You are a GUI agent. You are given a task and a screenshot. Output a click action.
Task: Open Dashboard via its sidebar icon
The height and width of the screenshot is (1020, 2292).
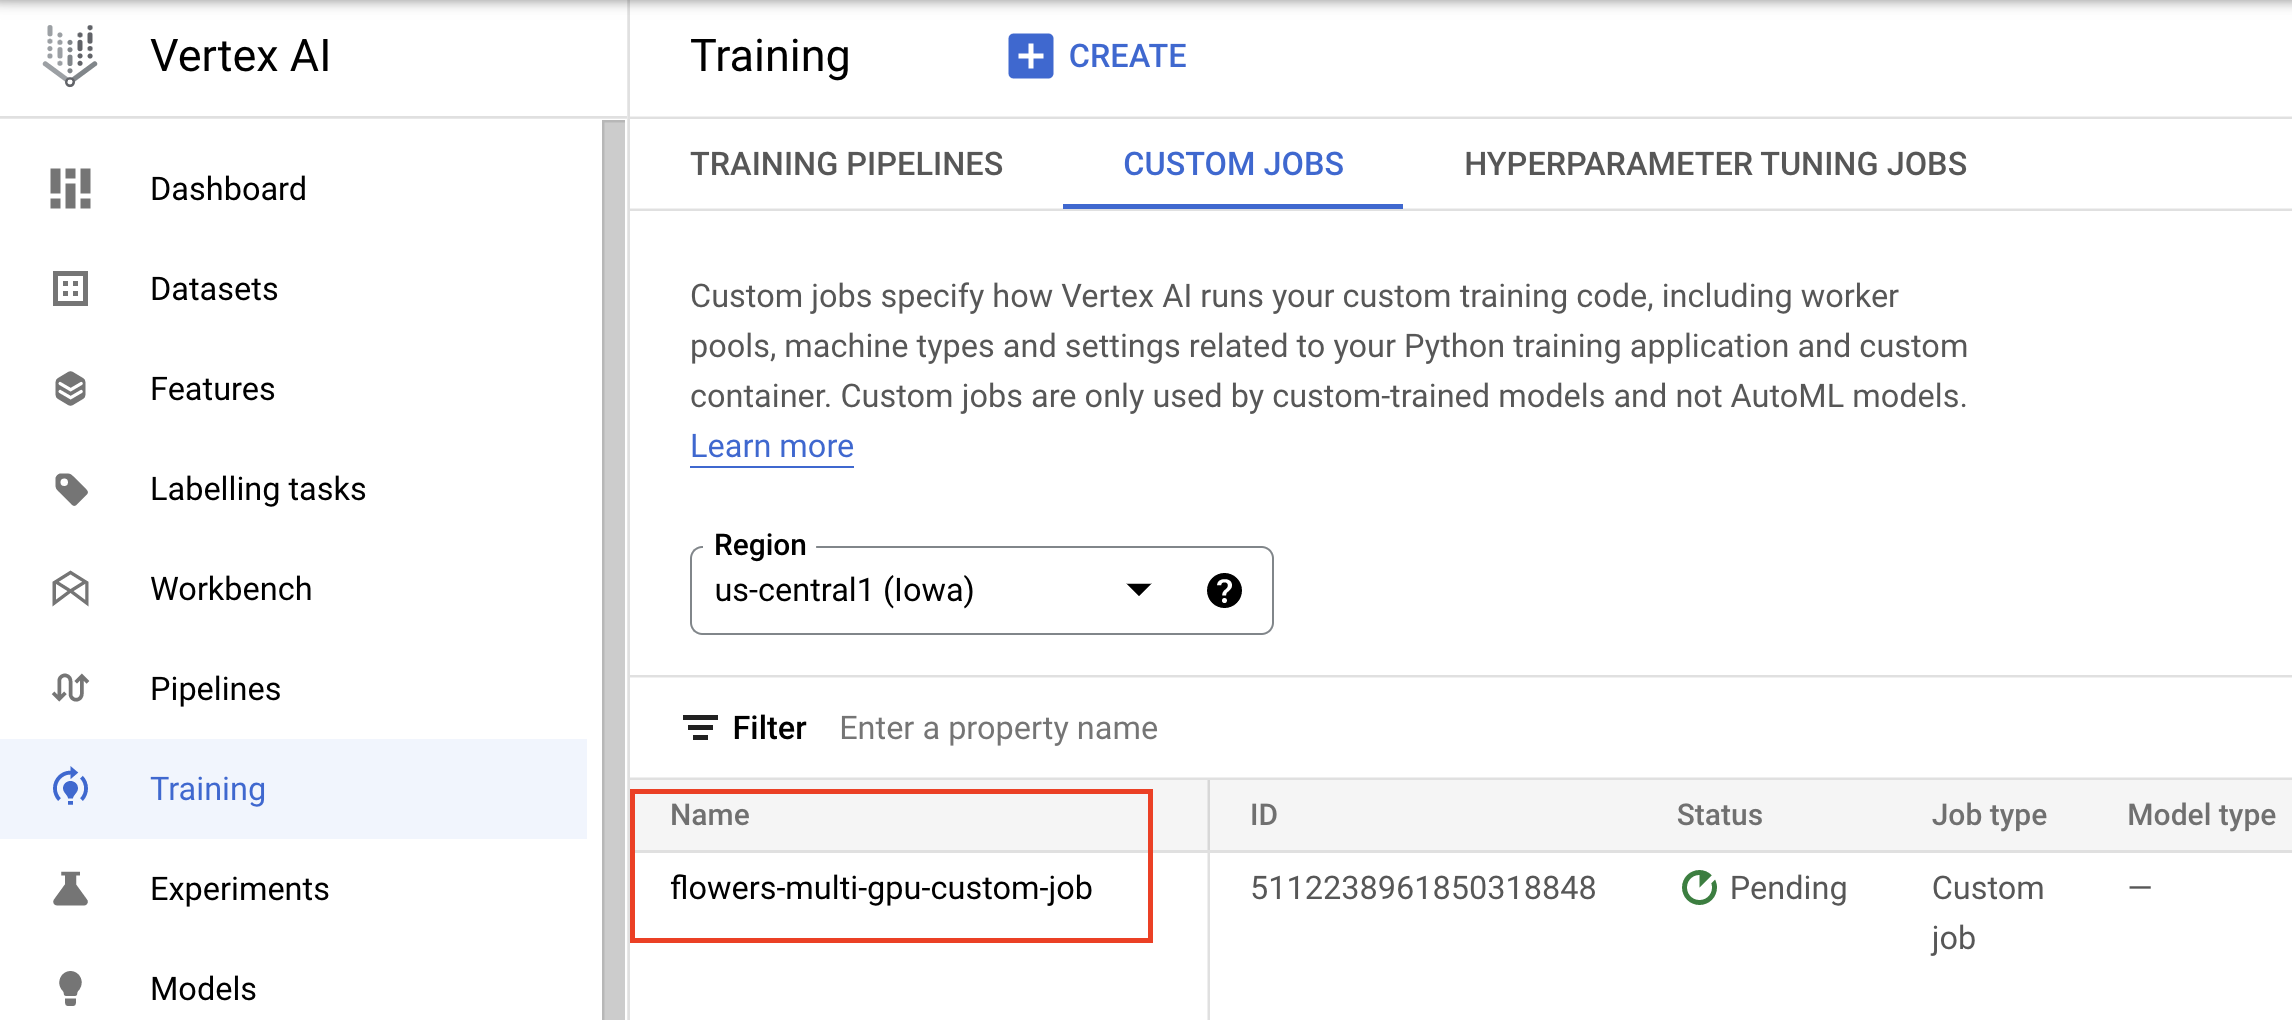pos(70,189)
